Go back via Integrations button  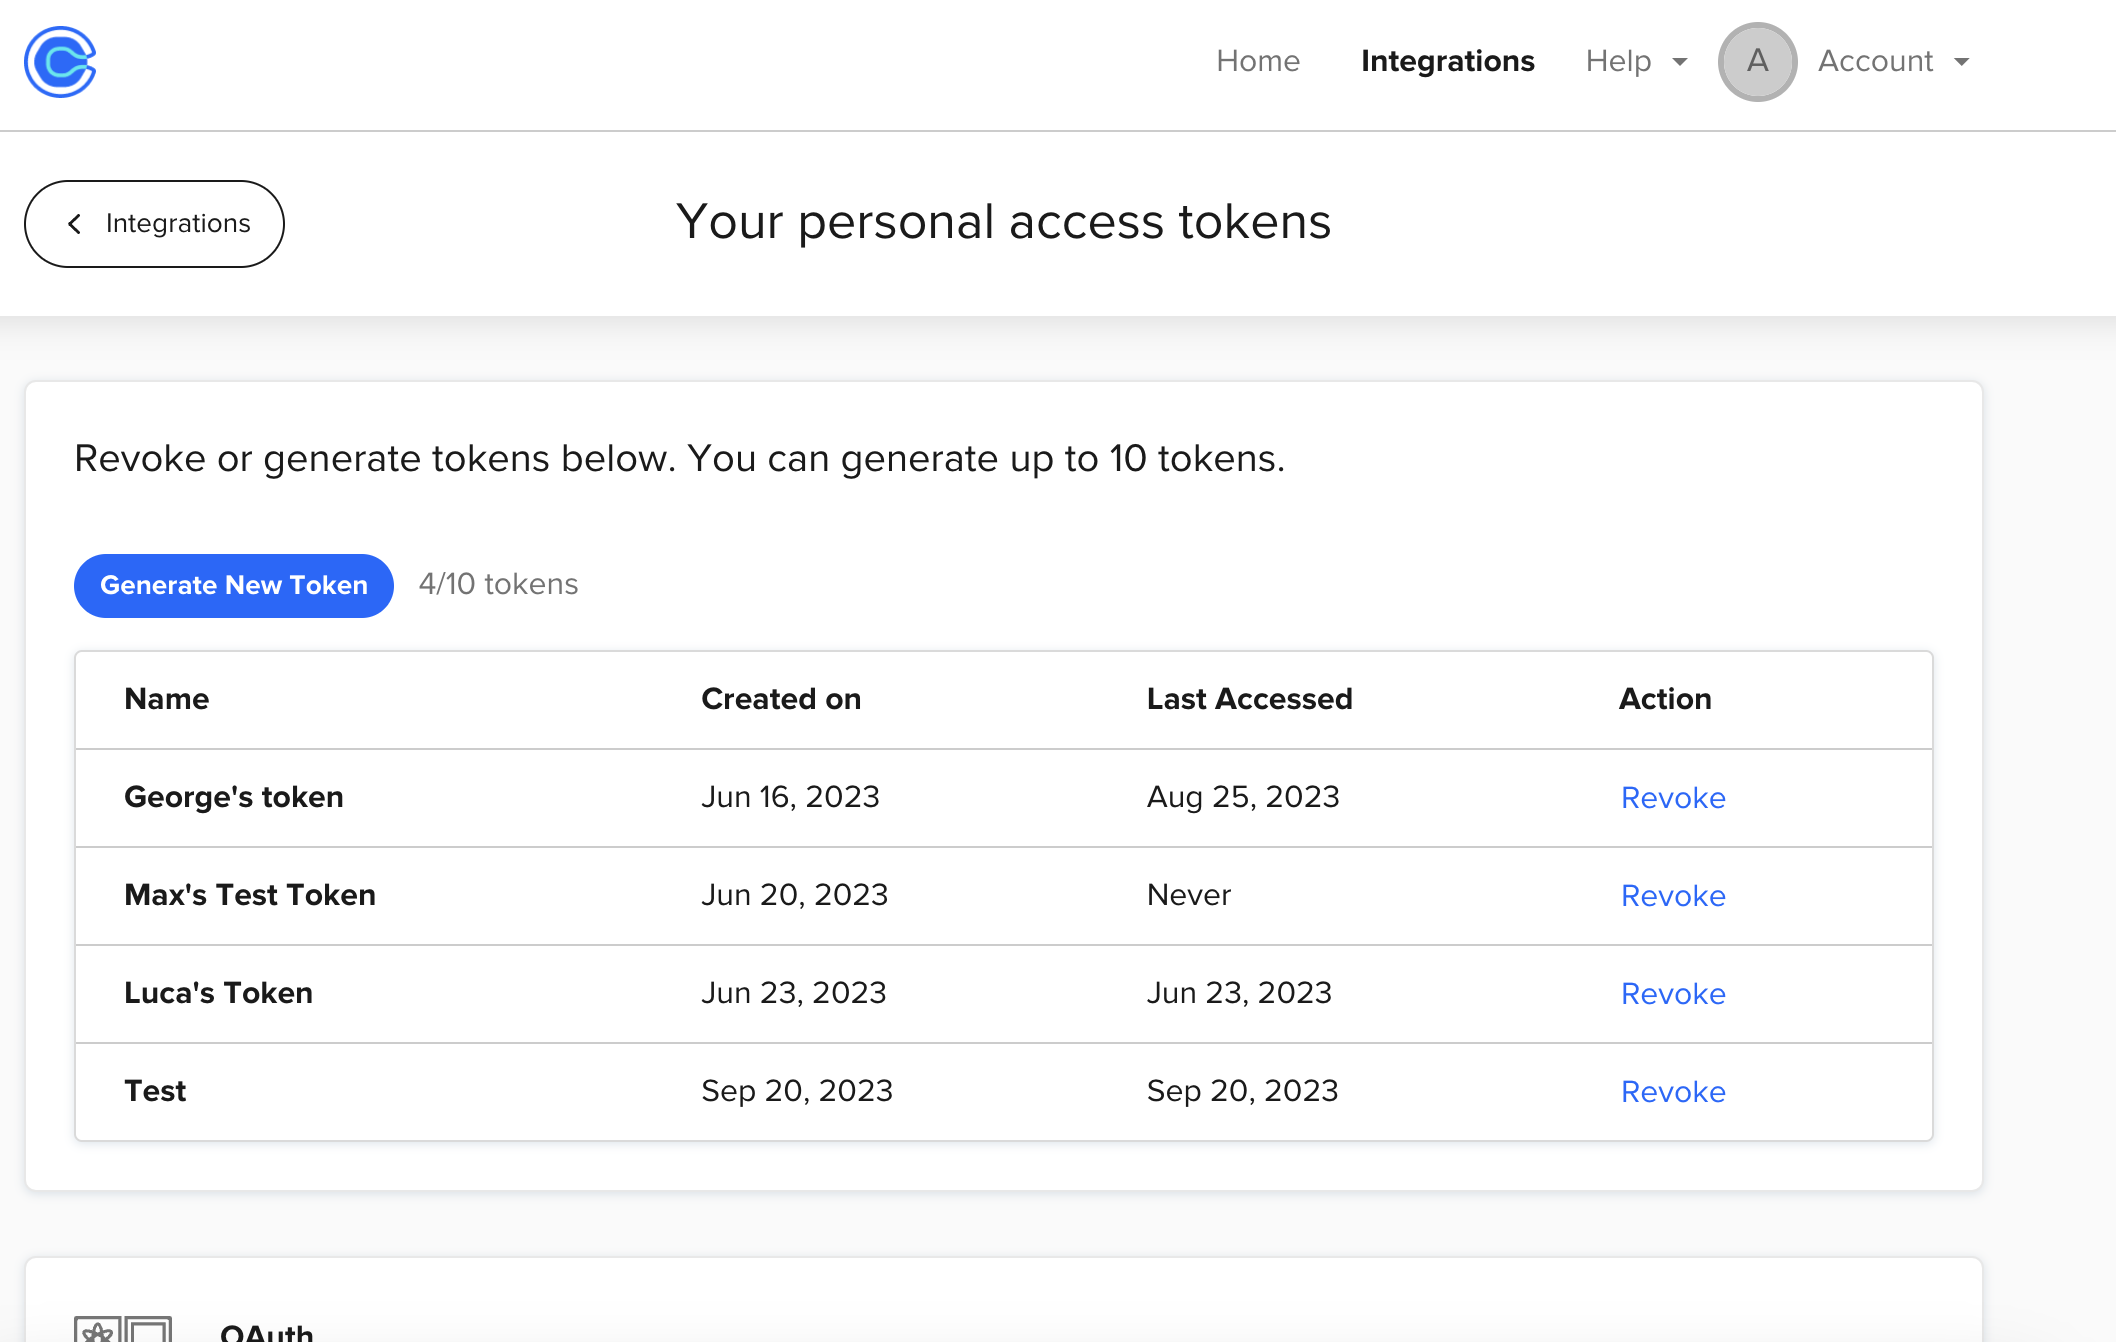(155, 224)
